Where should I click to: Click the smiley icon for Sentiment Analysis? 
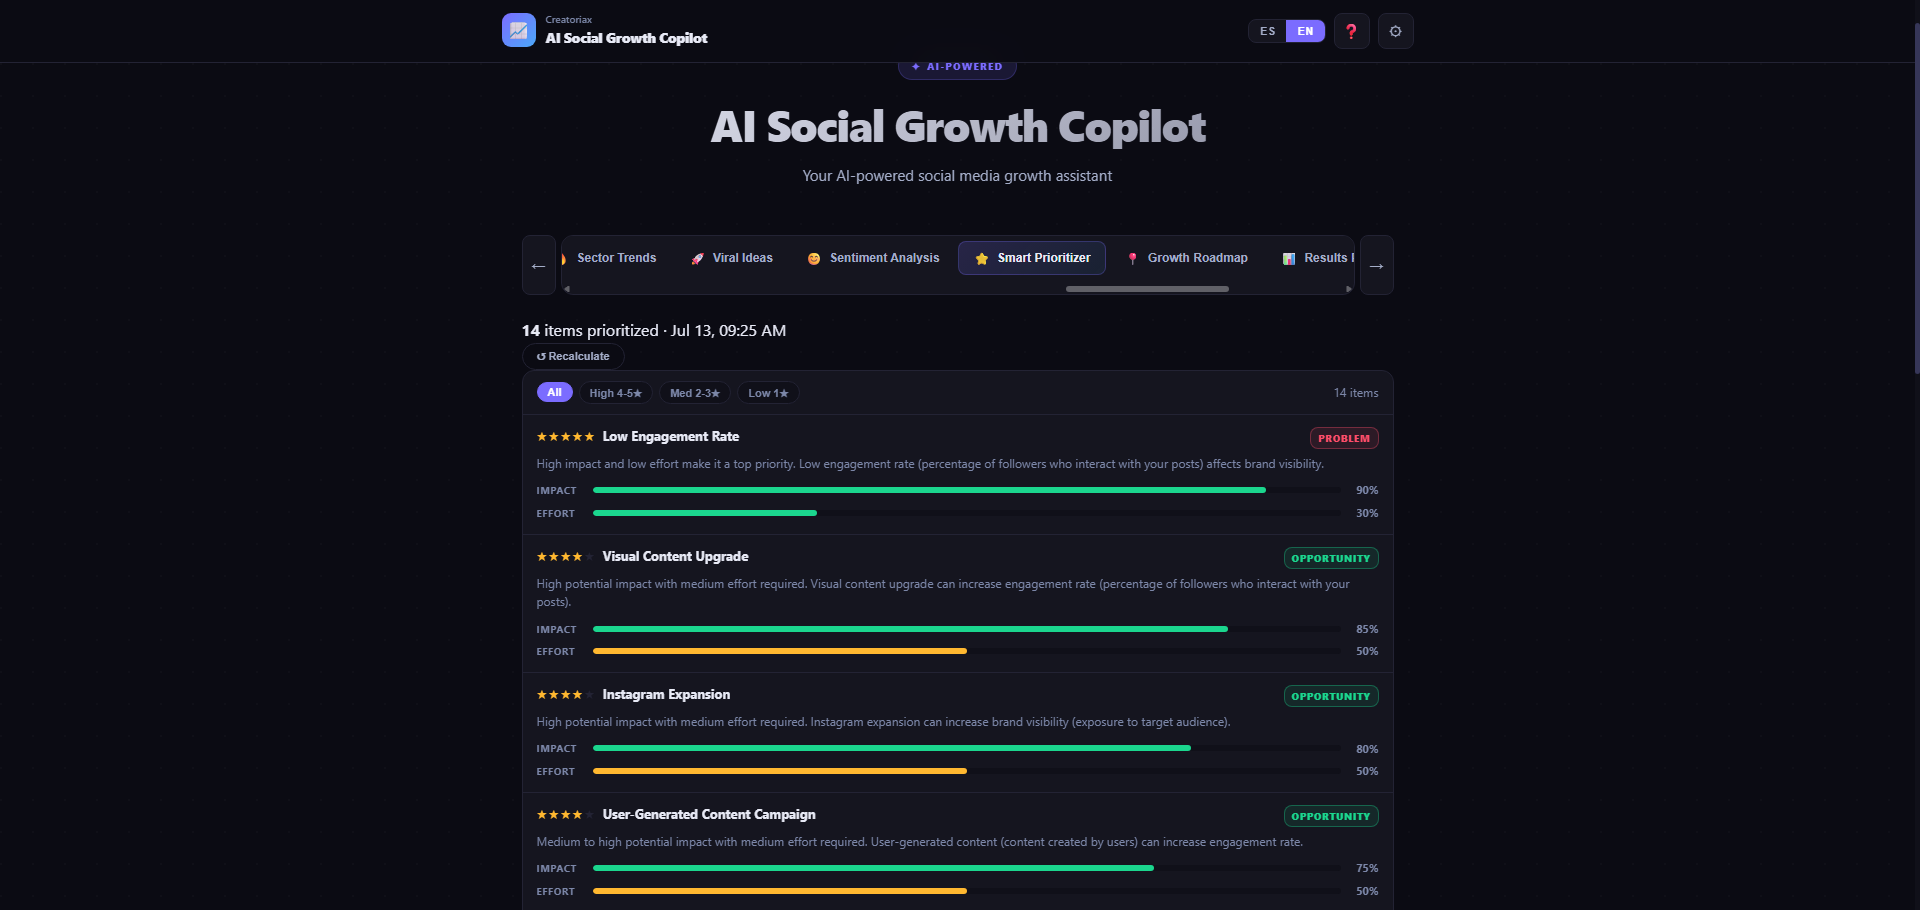tap(814, 258)
